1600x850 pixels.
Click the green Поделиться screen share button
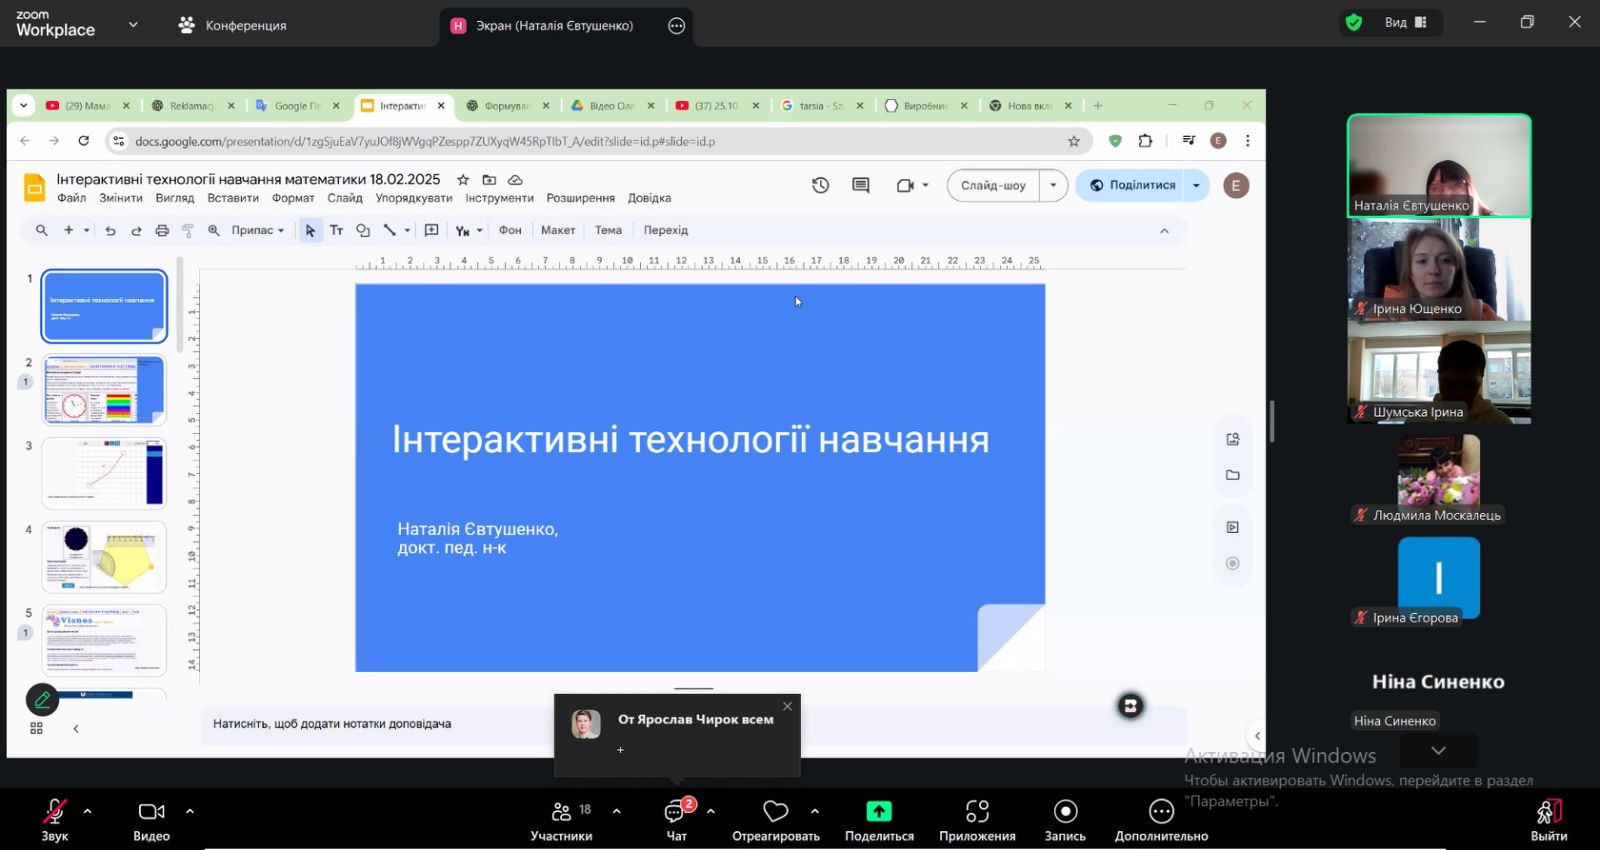[x=879, y=819]
